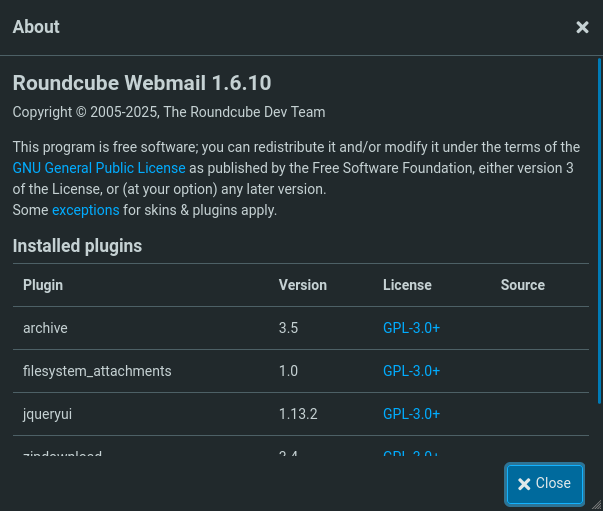
Task: Click the Plugin column header
Action: coord(43,285)
